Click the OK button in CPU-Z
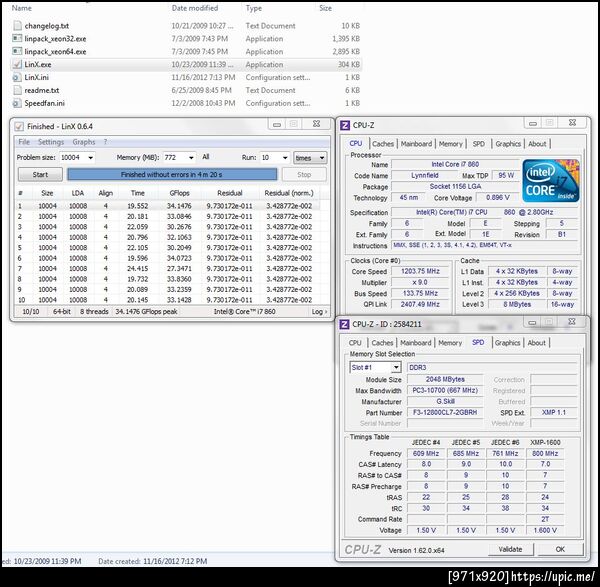 560,549
